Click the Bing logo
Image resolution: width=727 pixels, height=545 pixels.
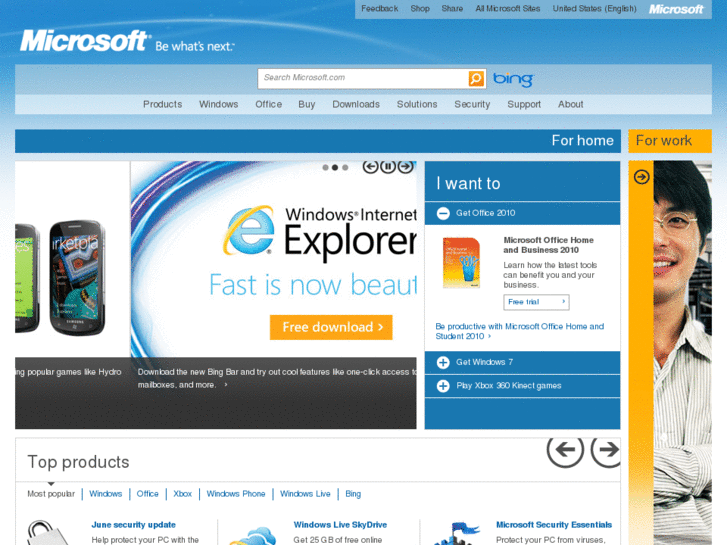(513, 79)
